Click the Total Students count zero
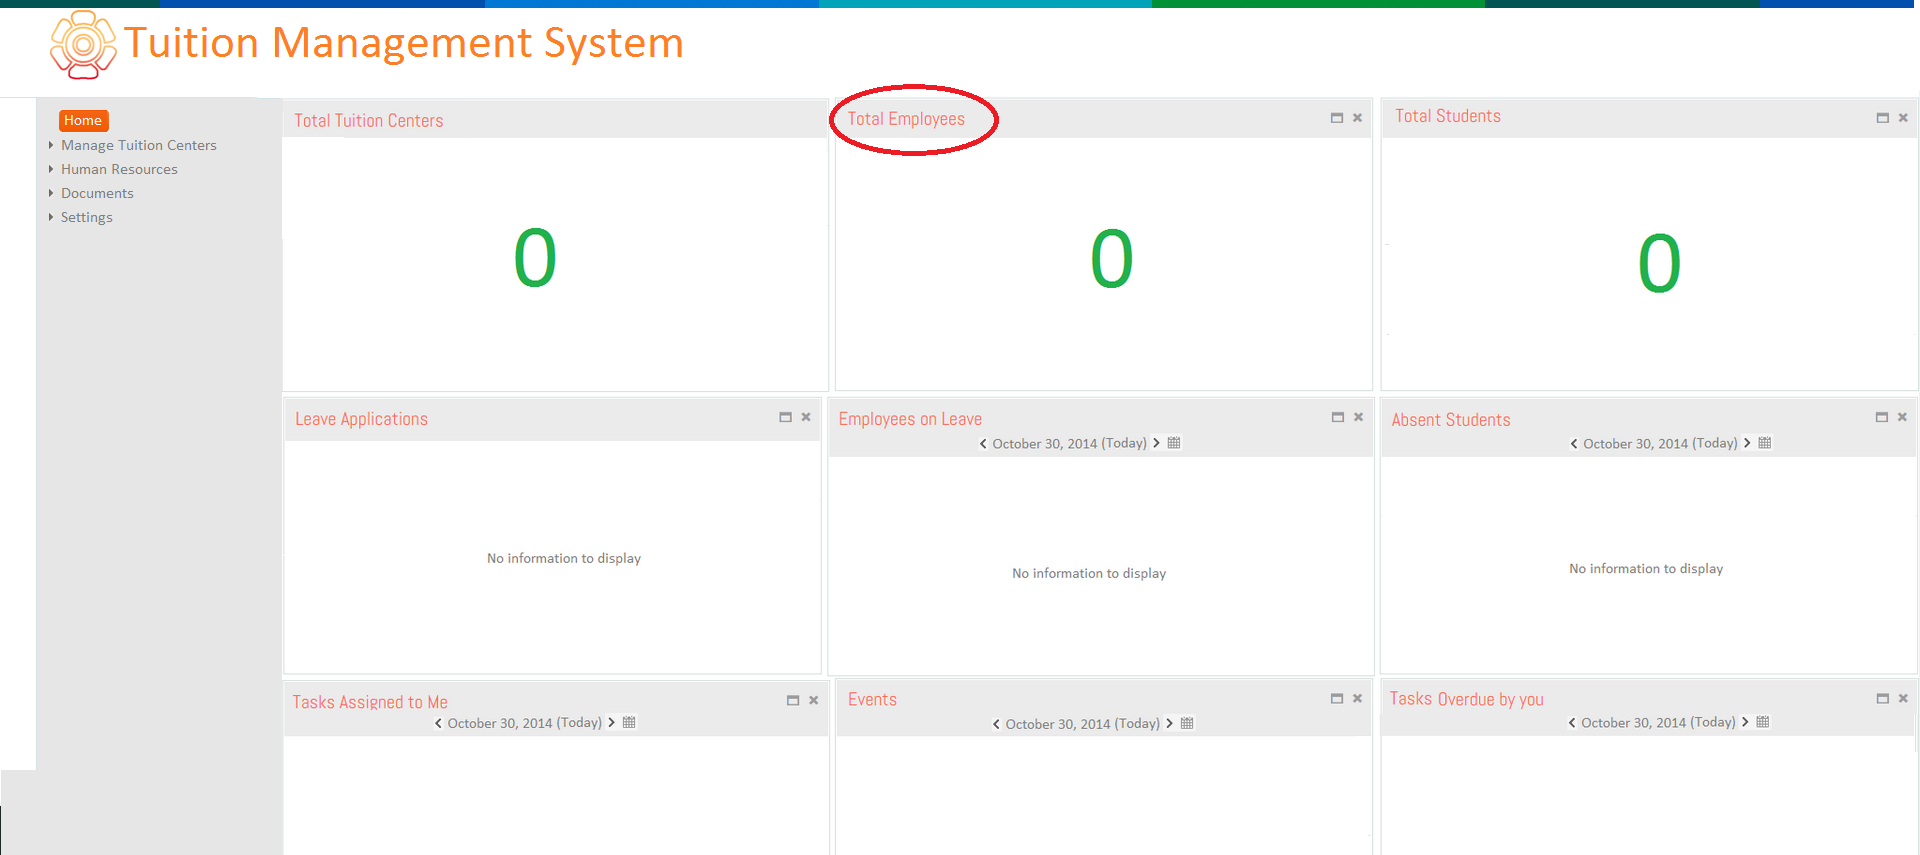1920x855 pixels. tap(1659, 264)
